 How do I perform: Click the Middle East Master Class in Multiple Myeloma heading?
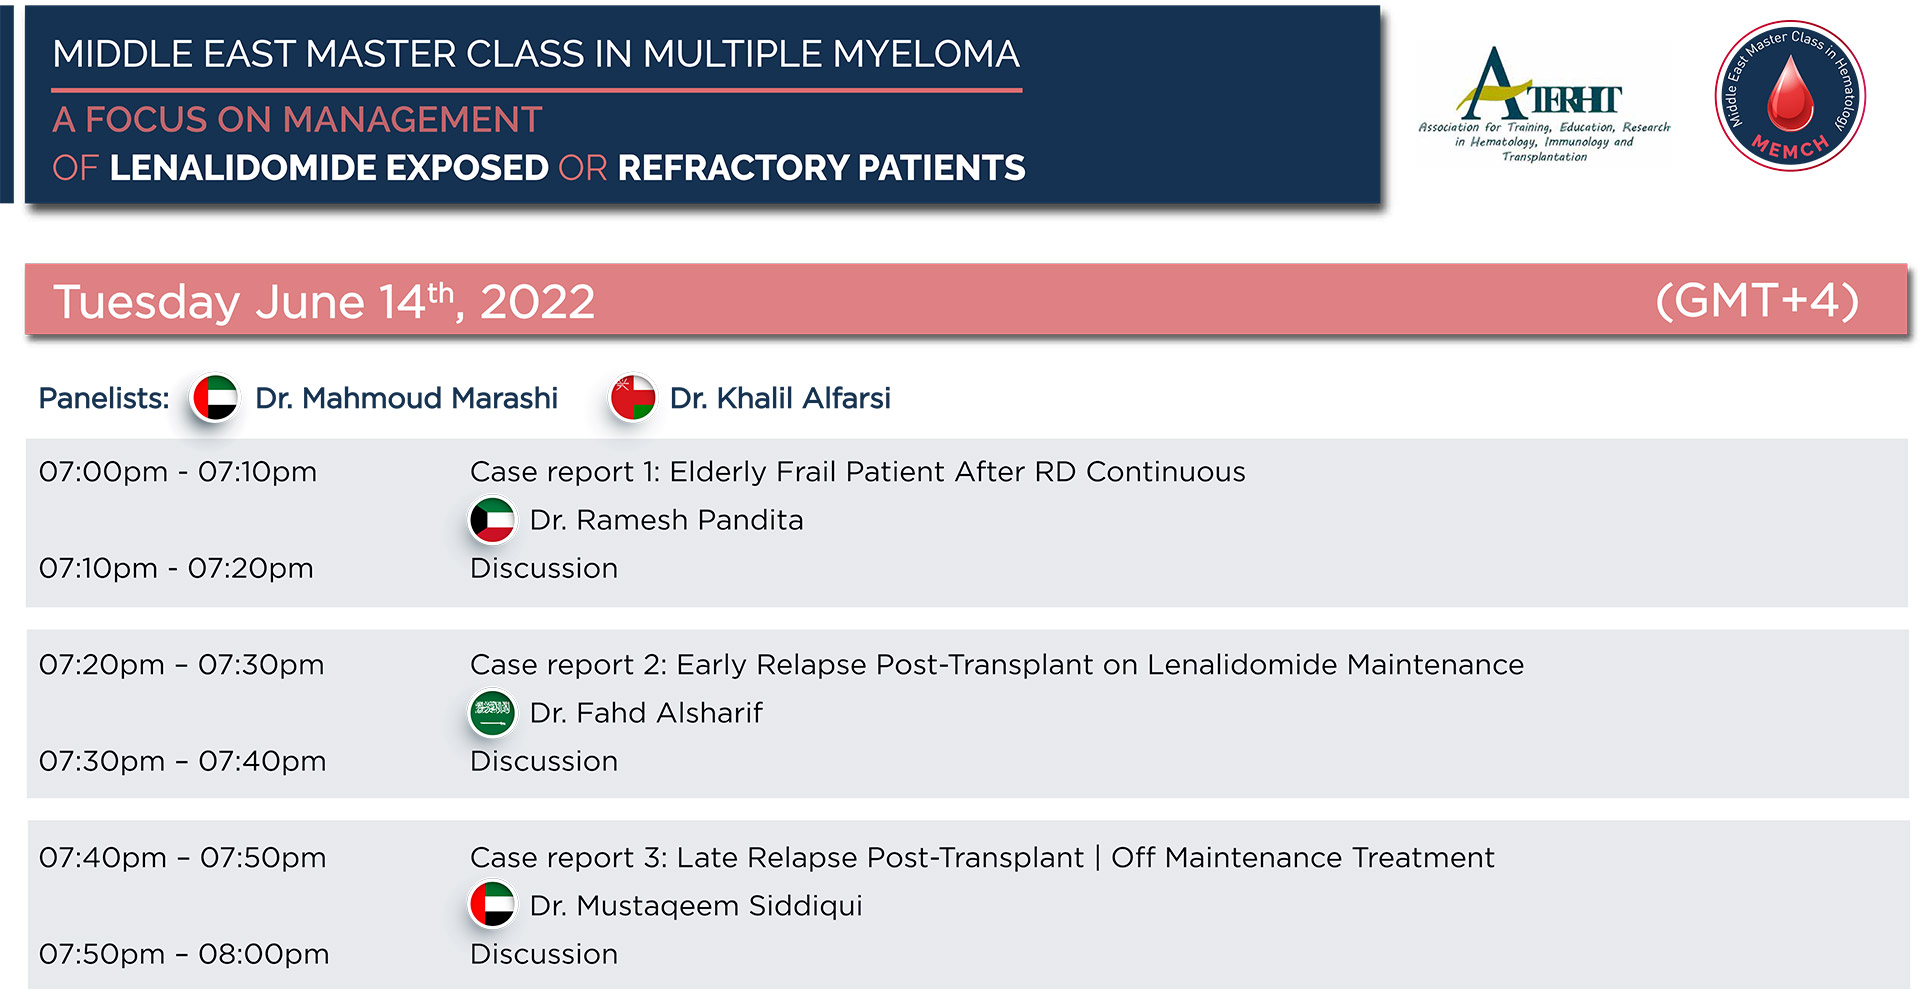(x=536, y=54)
